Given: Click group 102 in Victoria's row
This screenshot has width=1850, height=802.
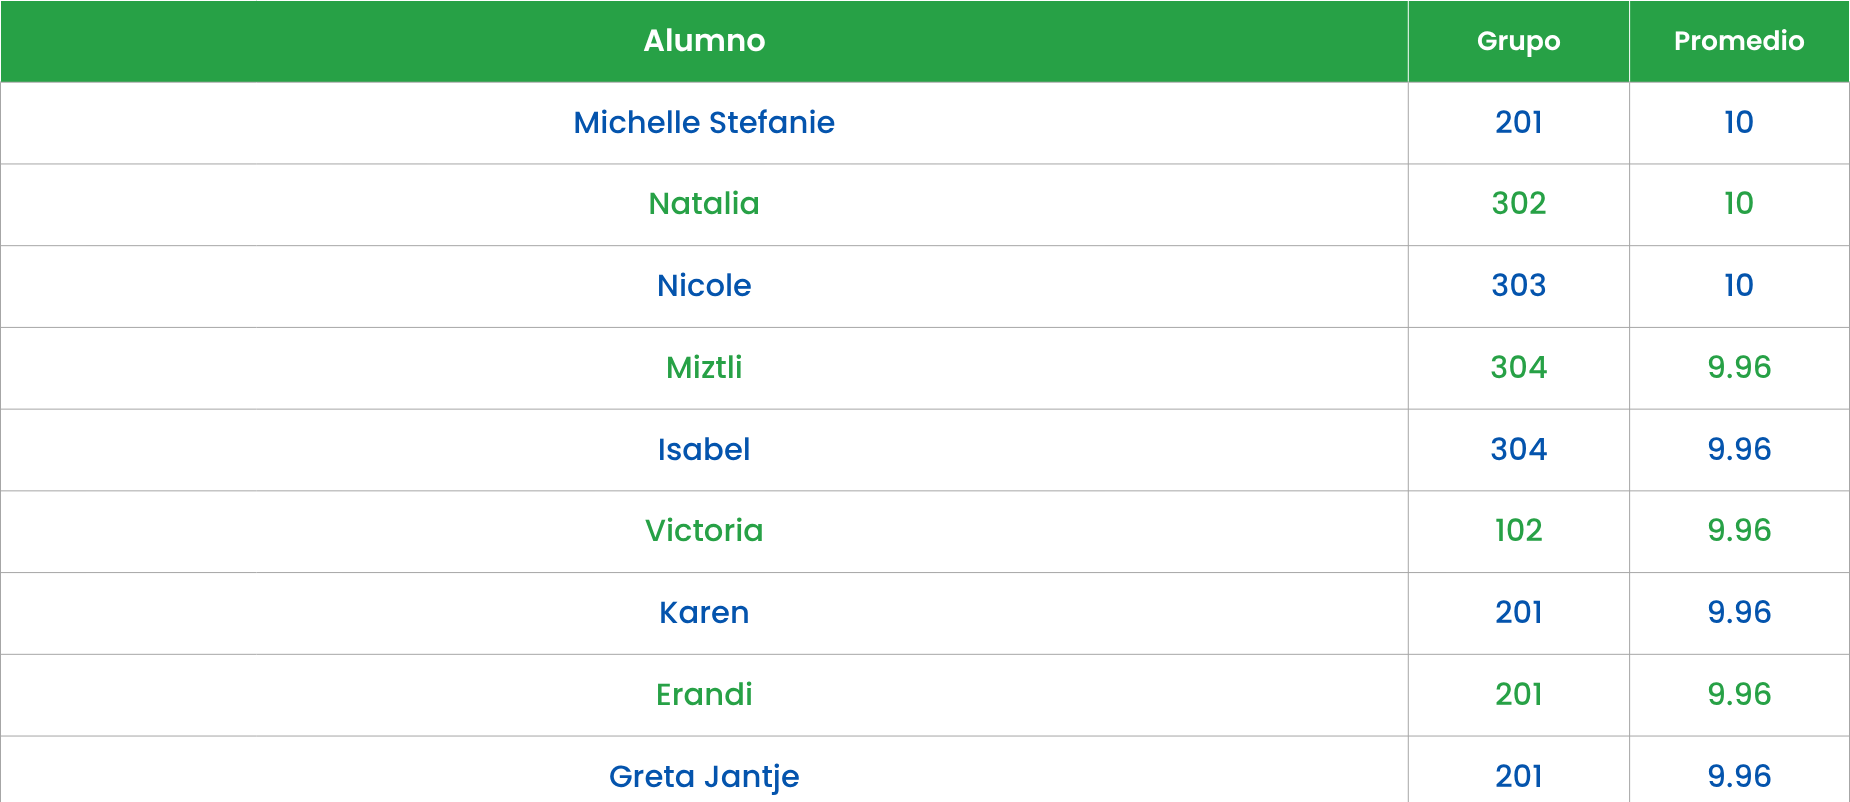Looking at the screenshot, I should 1518,531.
